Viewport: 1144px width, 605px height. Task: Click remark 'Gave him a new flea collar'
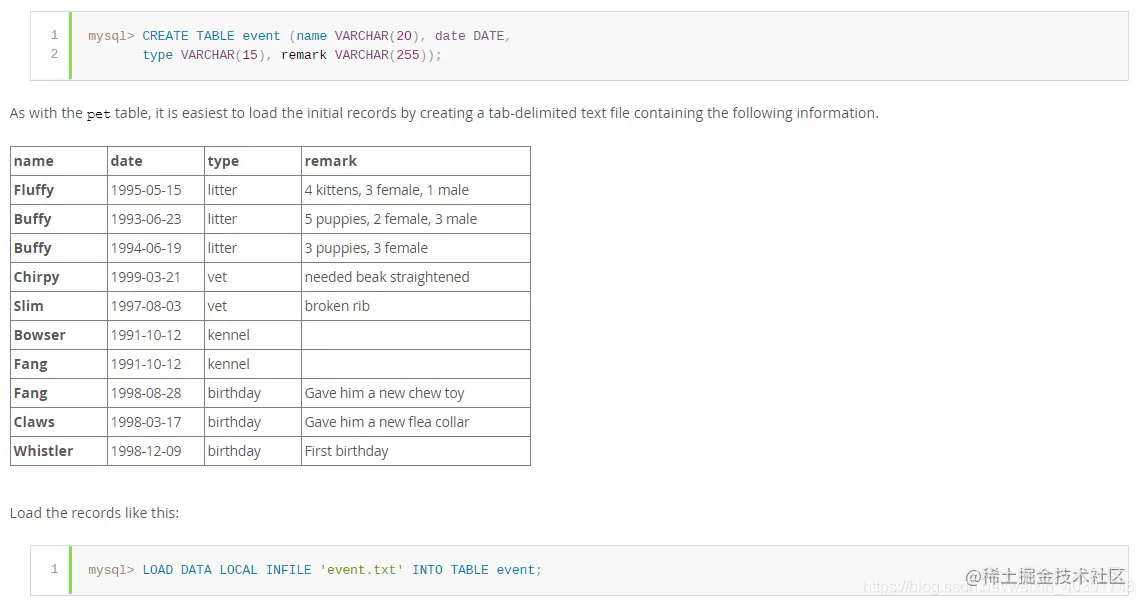(387, 422)
